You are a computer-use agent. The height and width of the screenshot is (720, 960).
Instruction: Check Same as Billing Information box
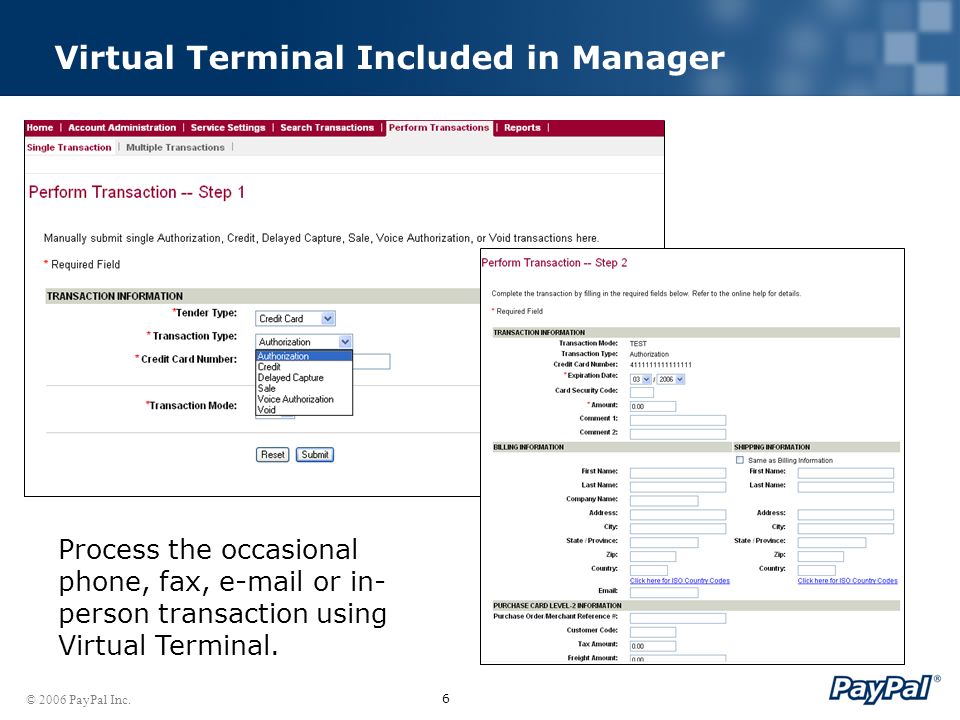(740, 460)
